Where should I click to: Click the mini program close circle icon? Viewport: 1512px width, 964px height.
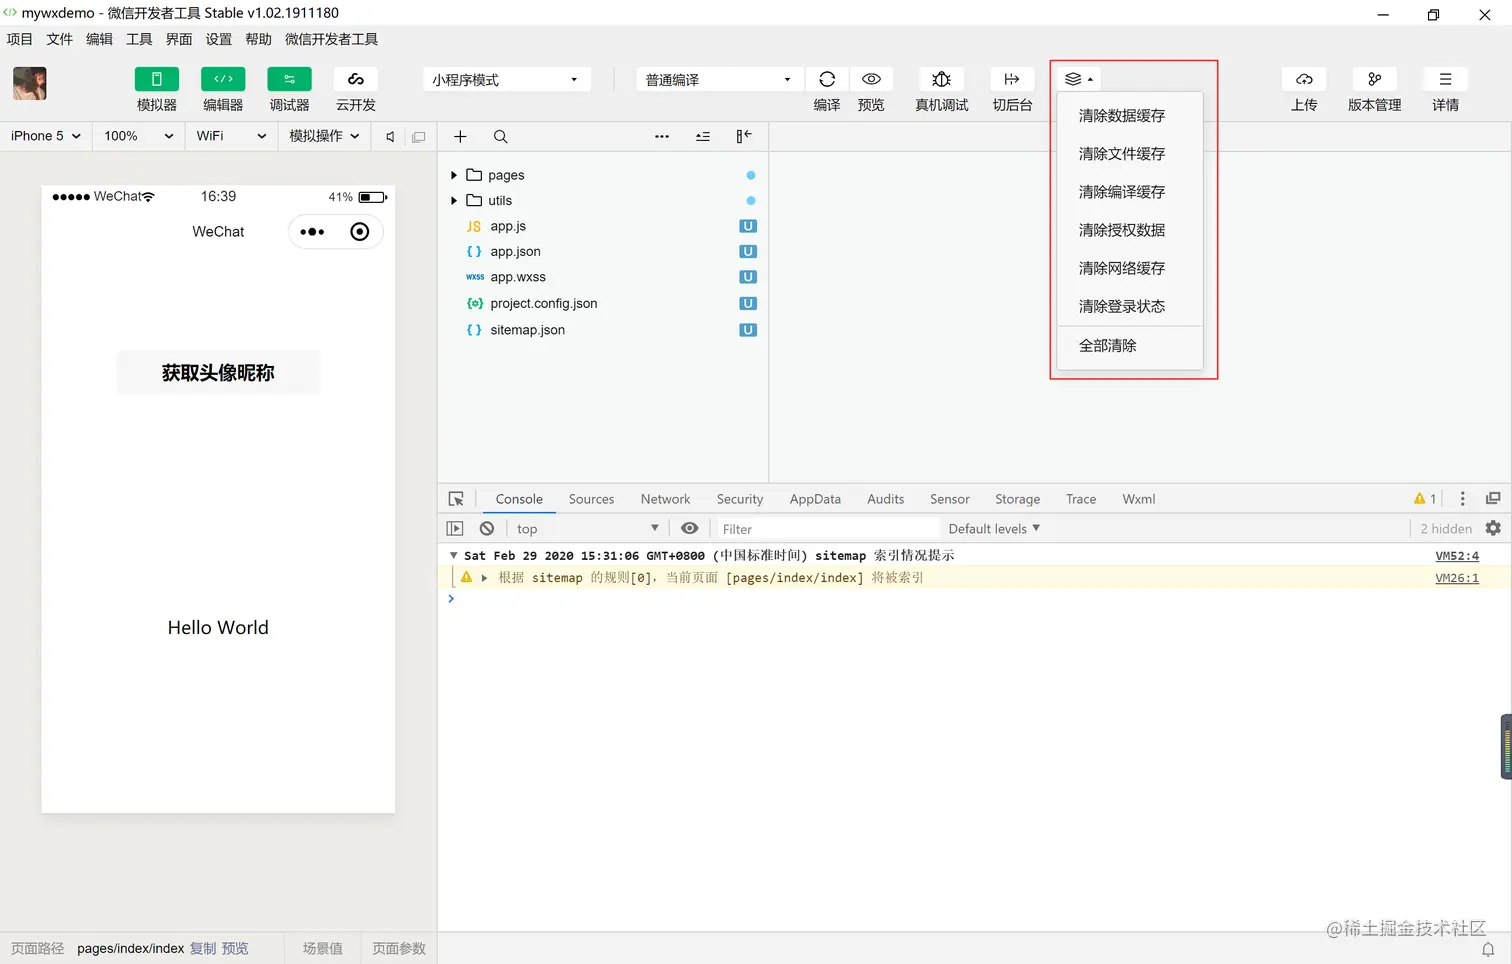[360, 232]
